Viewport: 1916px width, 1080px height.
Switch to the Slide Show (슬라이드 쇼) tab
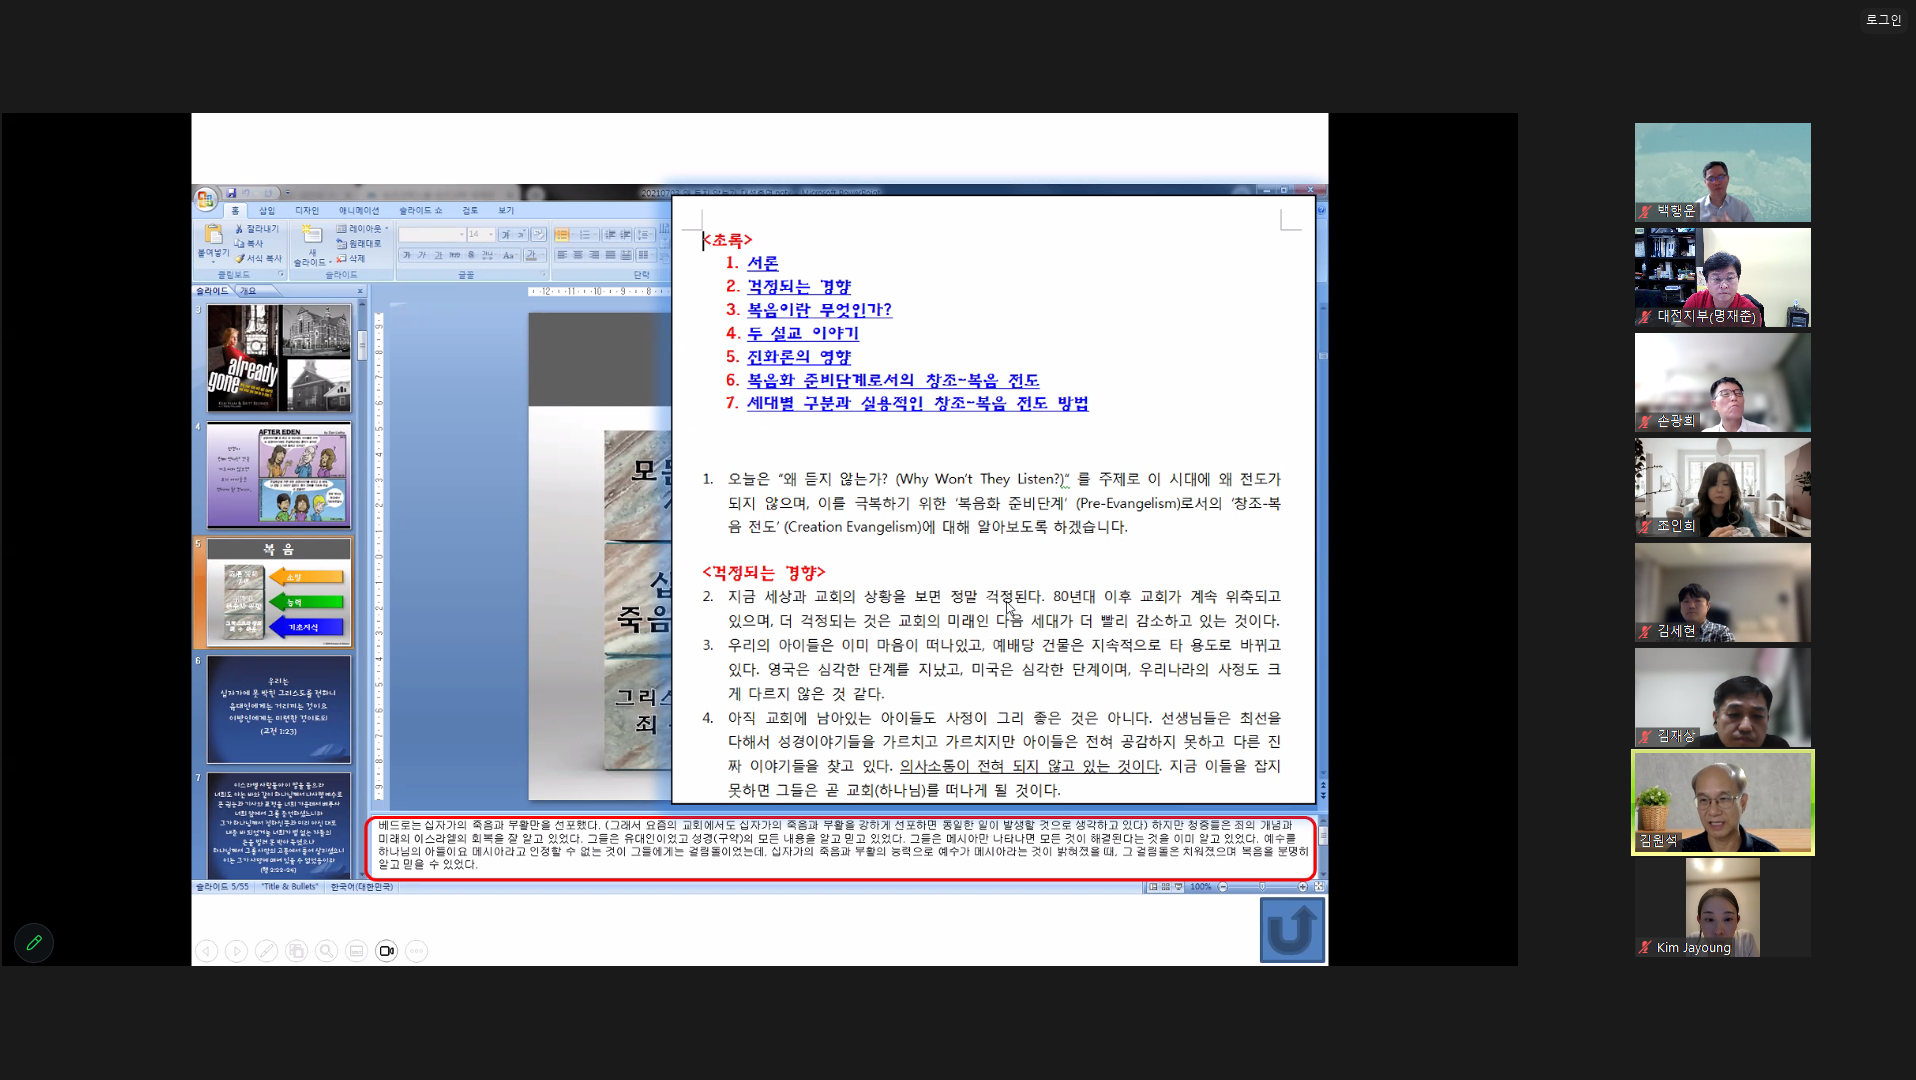421,210
